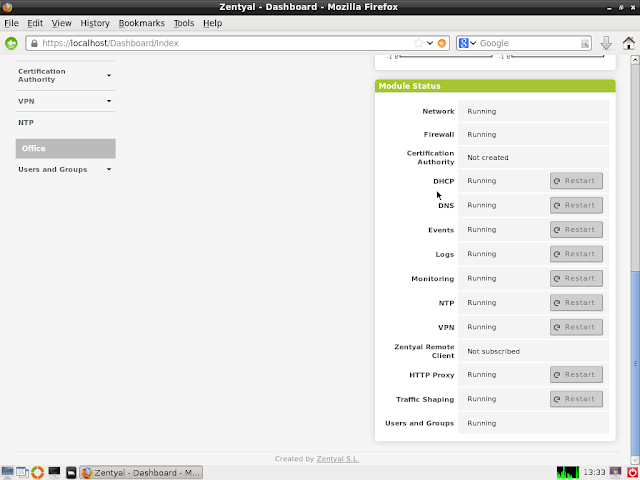Click the Module Status widget header
Screen dimensions: 640x480
[495, 86]
